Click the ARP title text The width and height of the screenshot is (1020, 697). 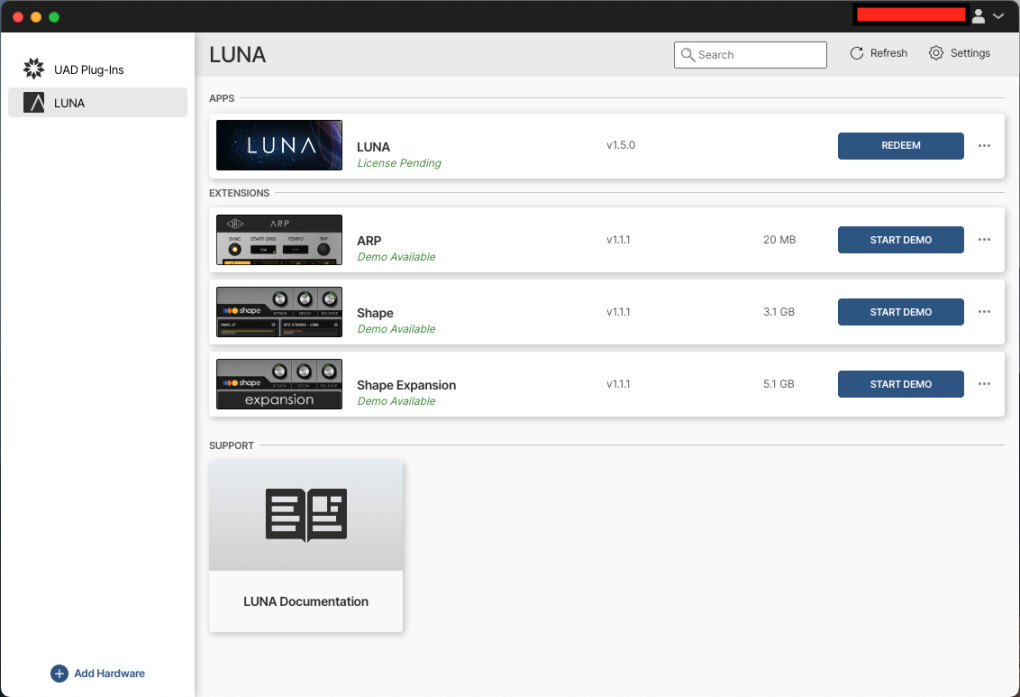click(369, 241)
